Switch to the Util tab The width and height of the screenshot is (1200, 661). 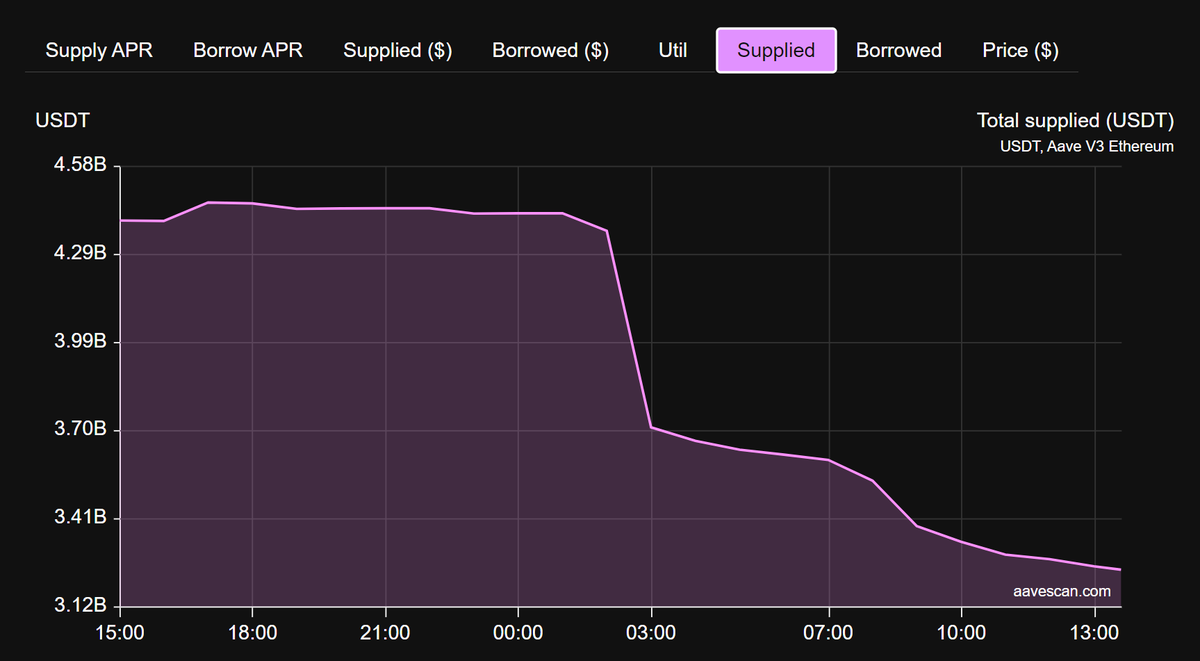[673, 50]
